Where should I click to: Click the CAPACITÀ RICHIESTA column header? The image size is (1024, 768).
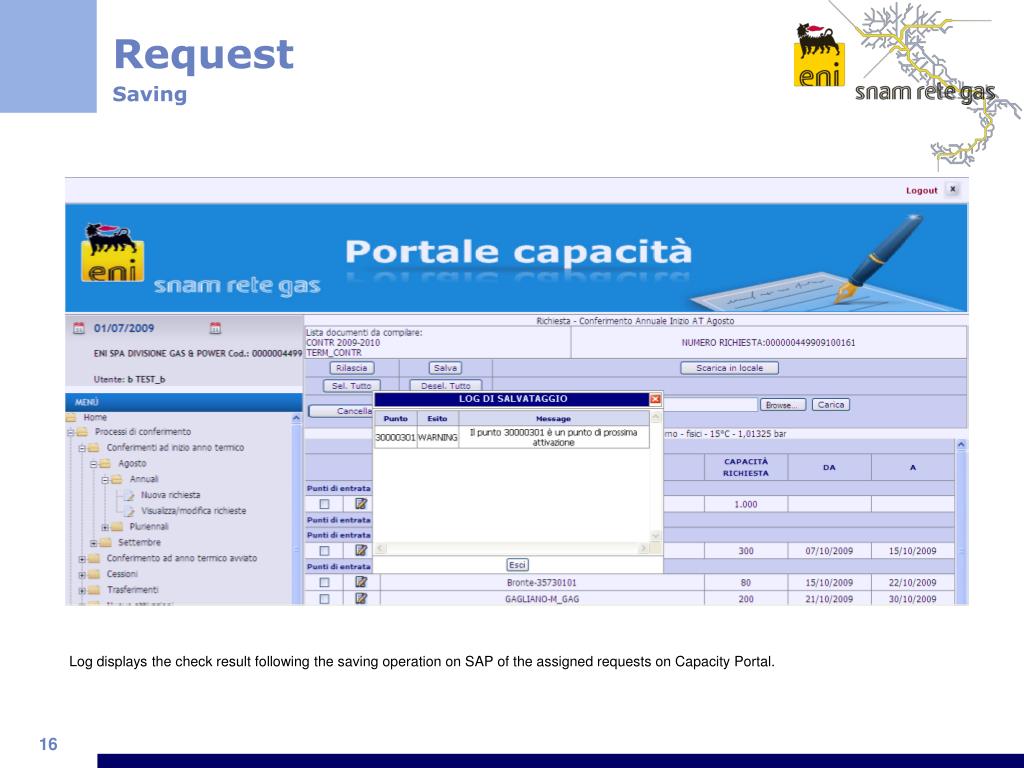click(746, 467)
